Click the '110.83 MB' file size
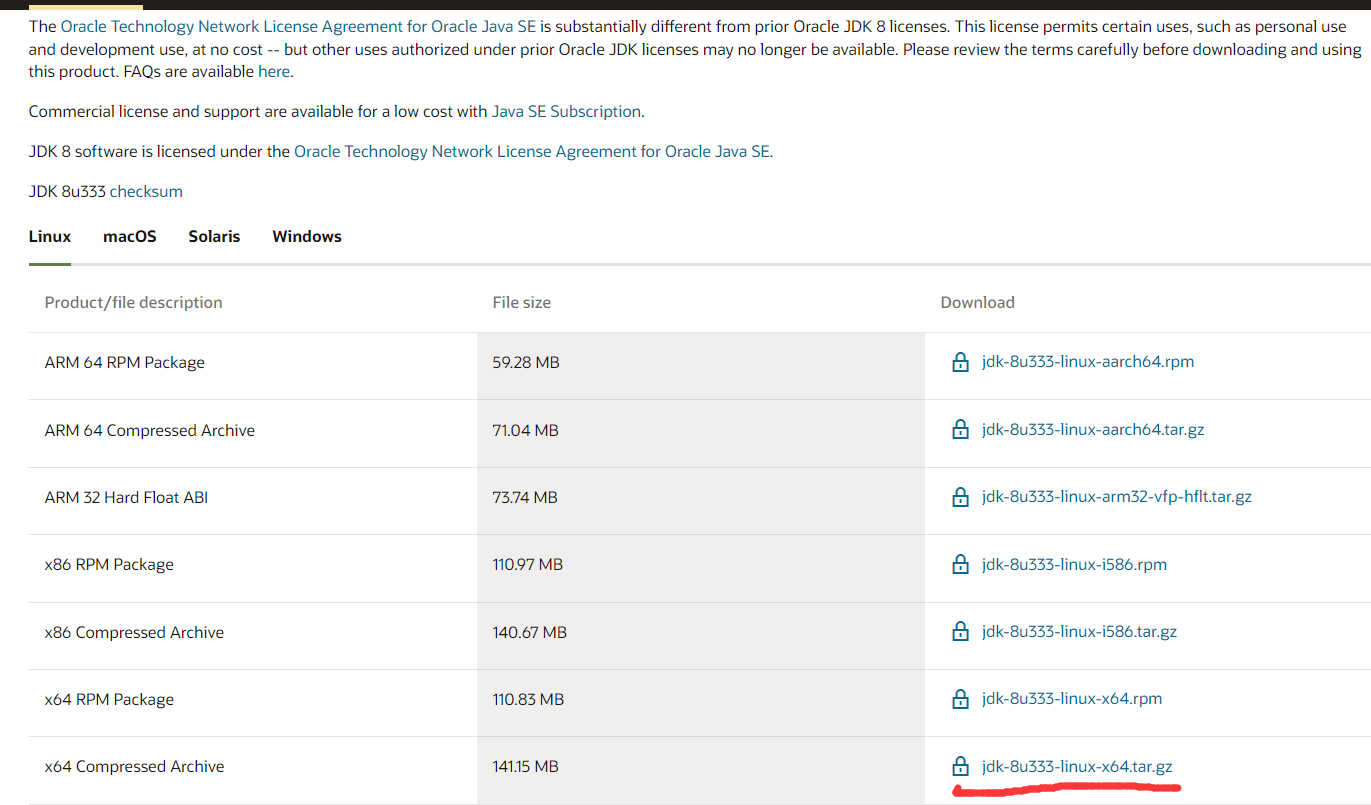Image resolution: width=1371 pixels, height=805 pixels. pos(529,700)
